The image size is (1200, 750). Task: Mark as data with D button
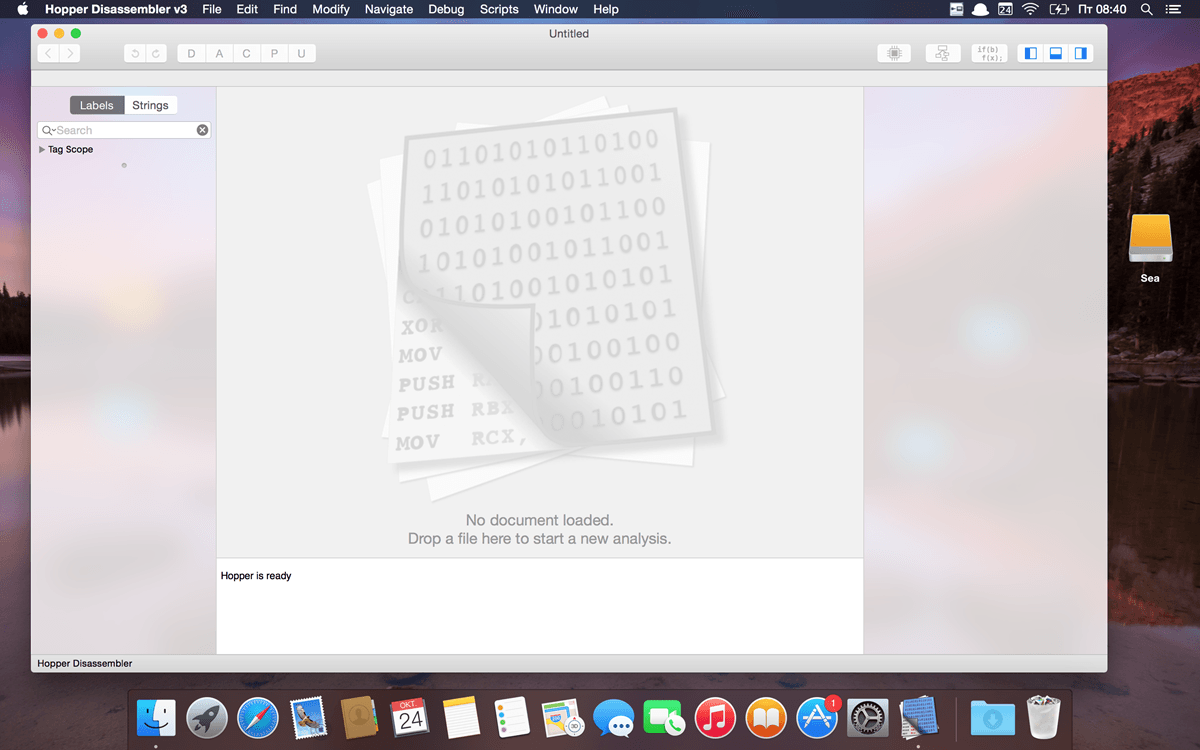(x=191, y=53)
